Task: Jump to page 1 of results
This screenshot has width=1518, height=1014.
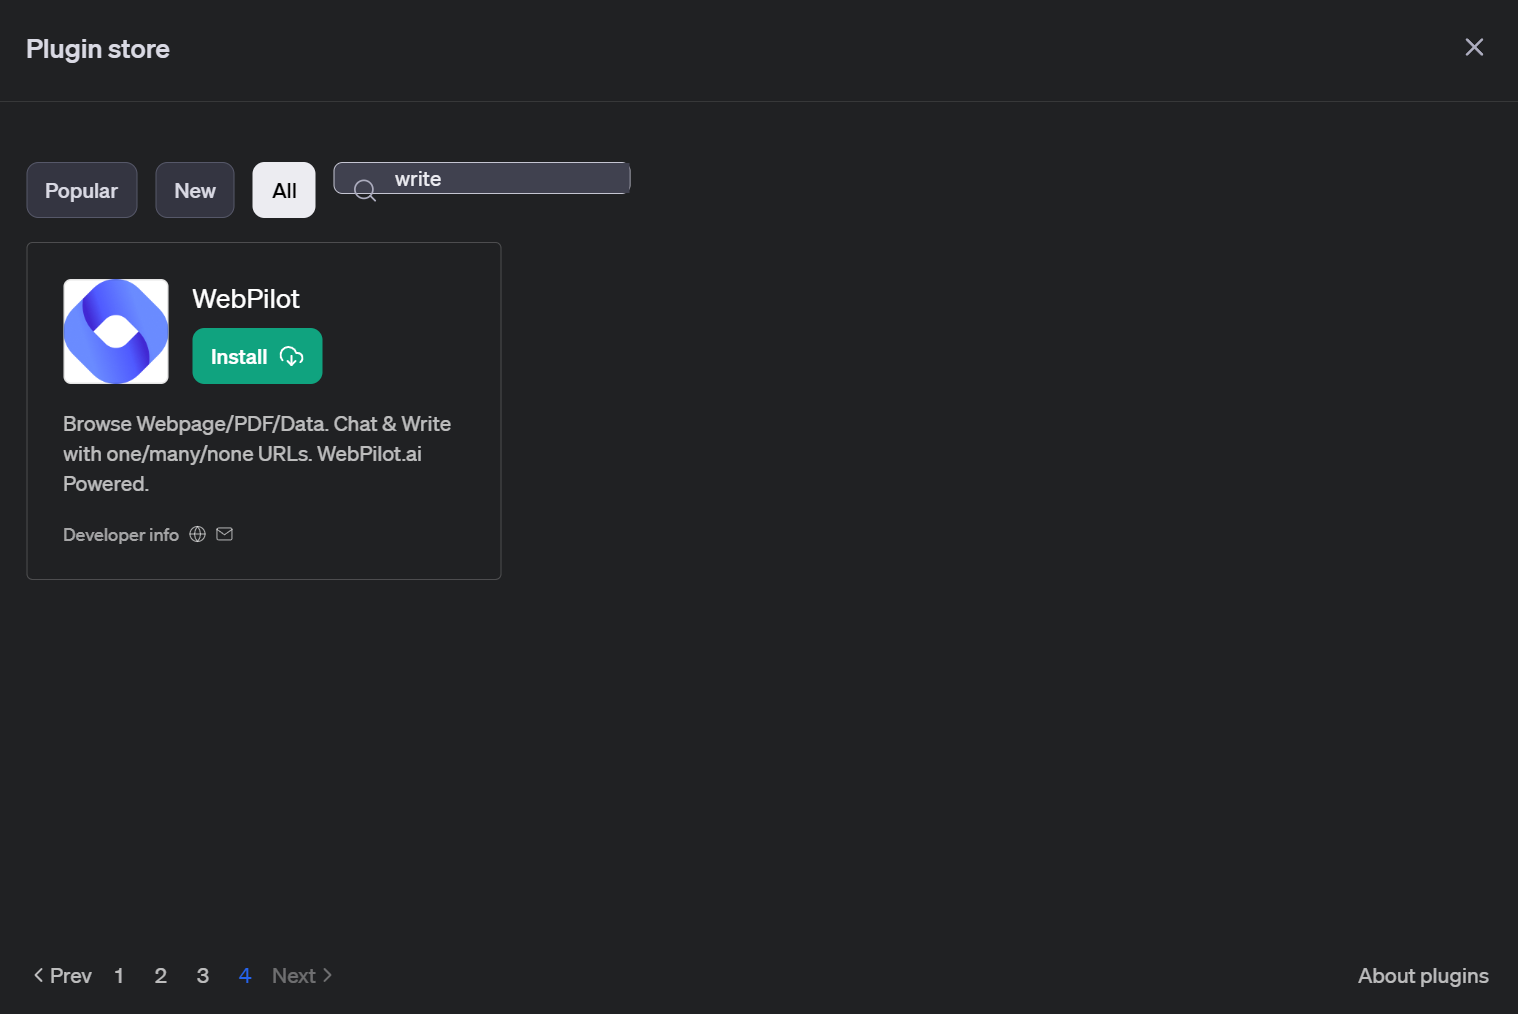Action: 119,975
